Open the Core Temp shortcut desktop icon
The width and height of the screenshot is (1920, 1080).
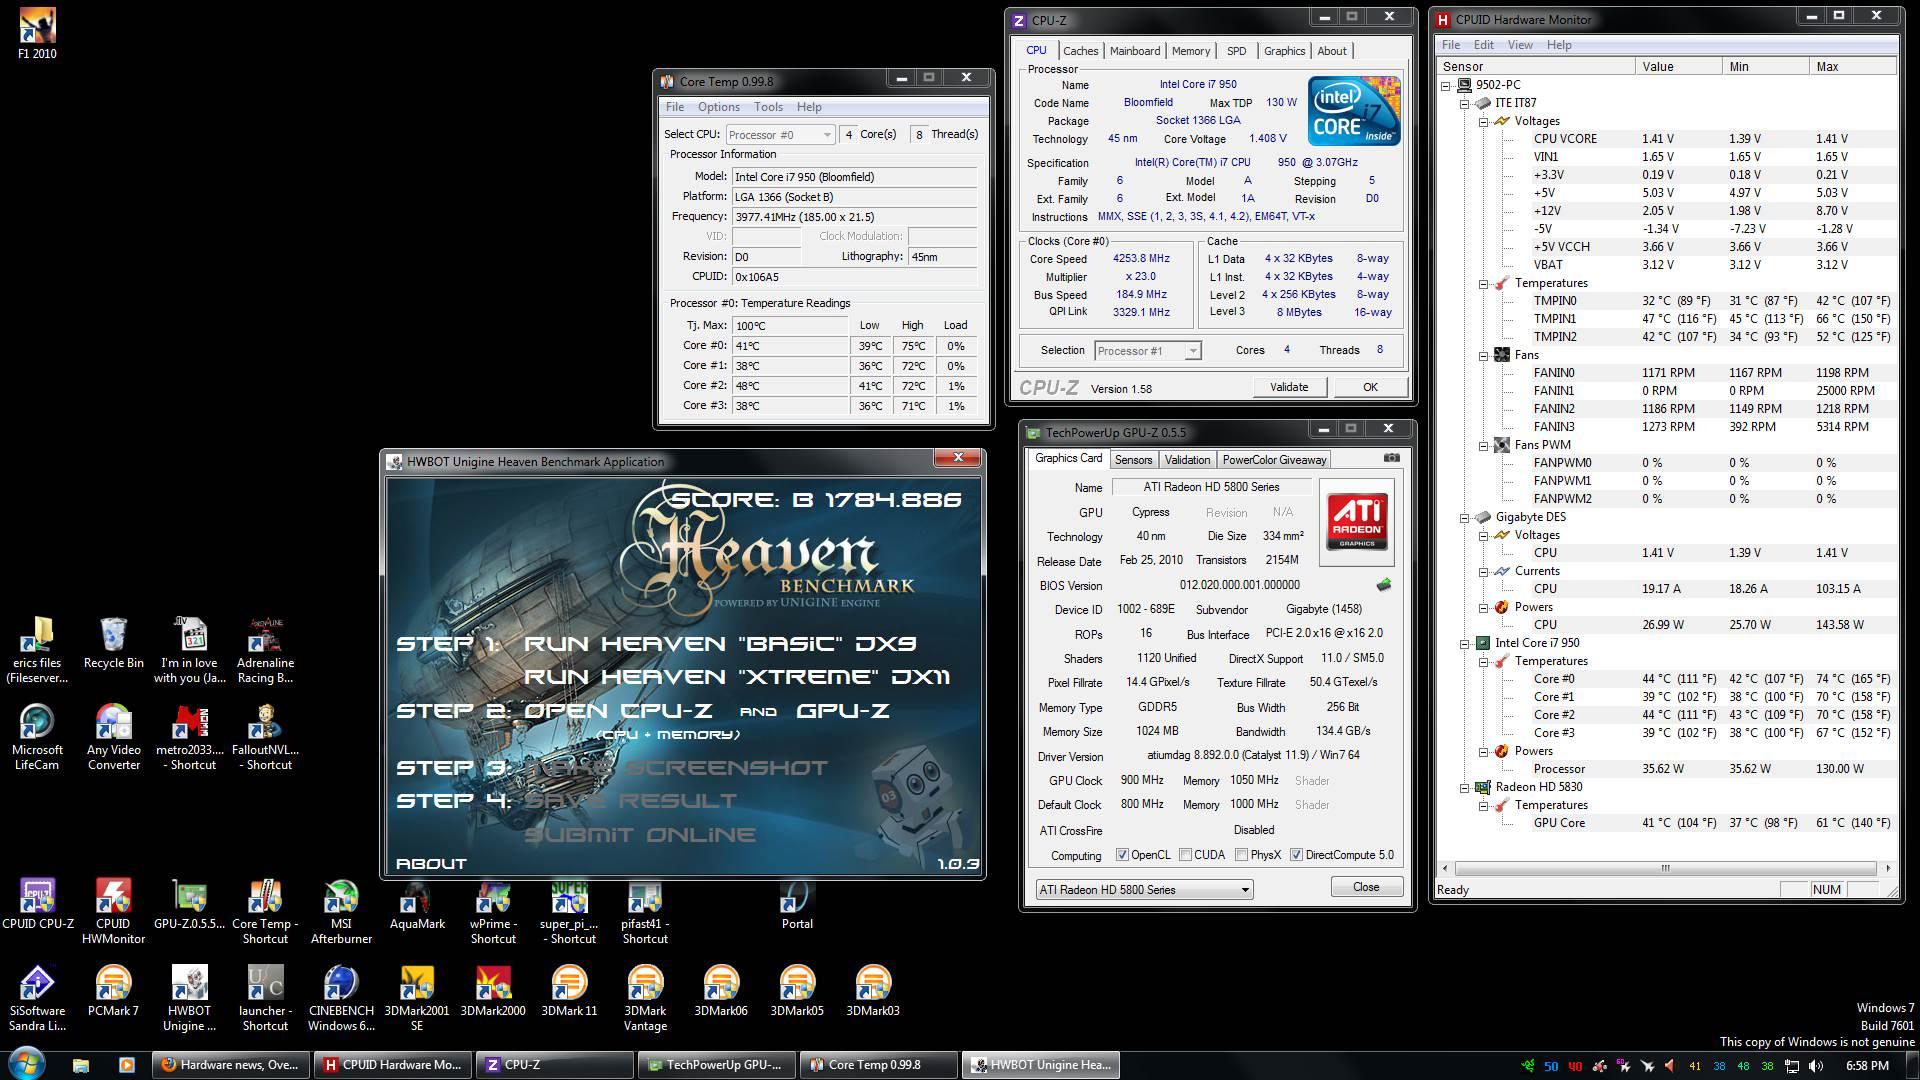[265, 911]
